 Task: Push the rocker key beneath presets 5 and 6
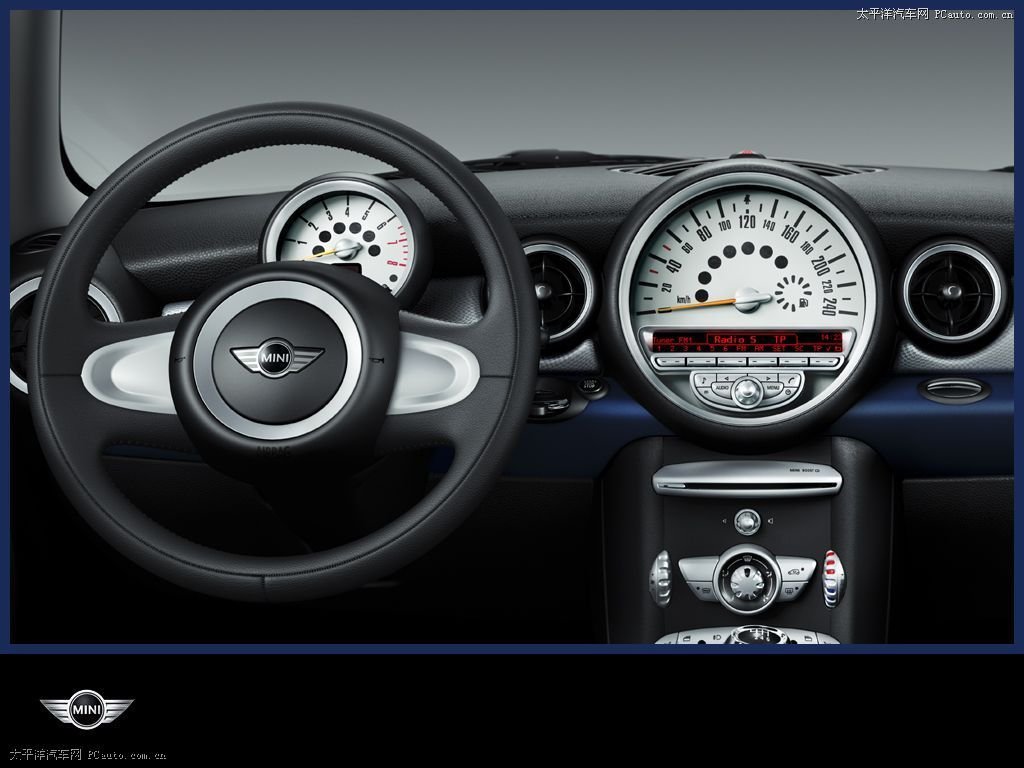pos(731,361)
